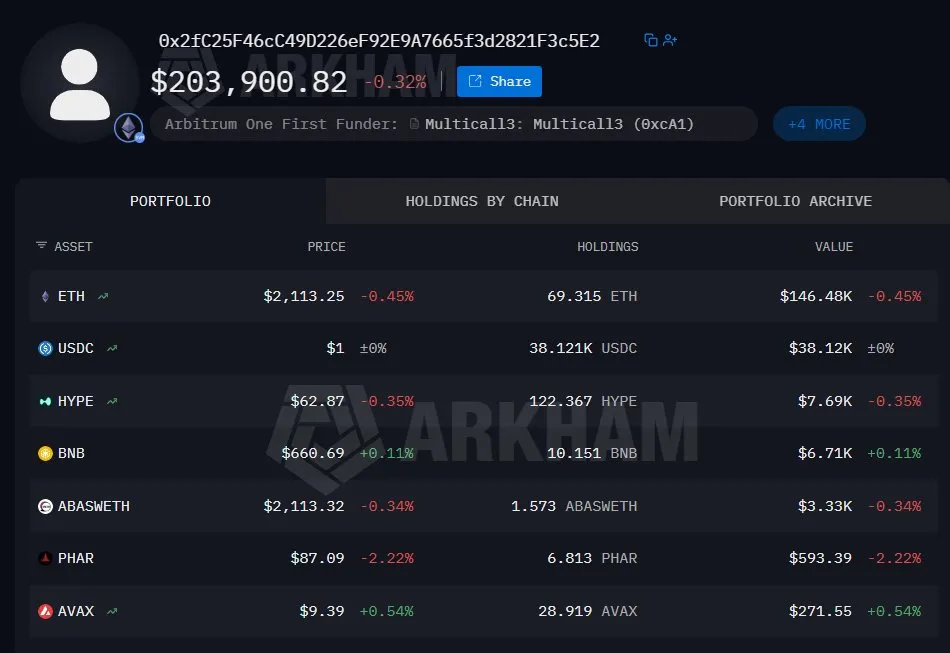This screenshot has width=950, height=653.
Task: Open the AVAX asset name
Action: pyautogui.click(x=76, y=611)
